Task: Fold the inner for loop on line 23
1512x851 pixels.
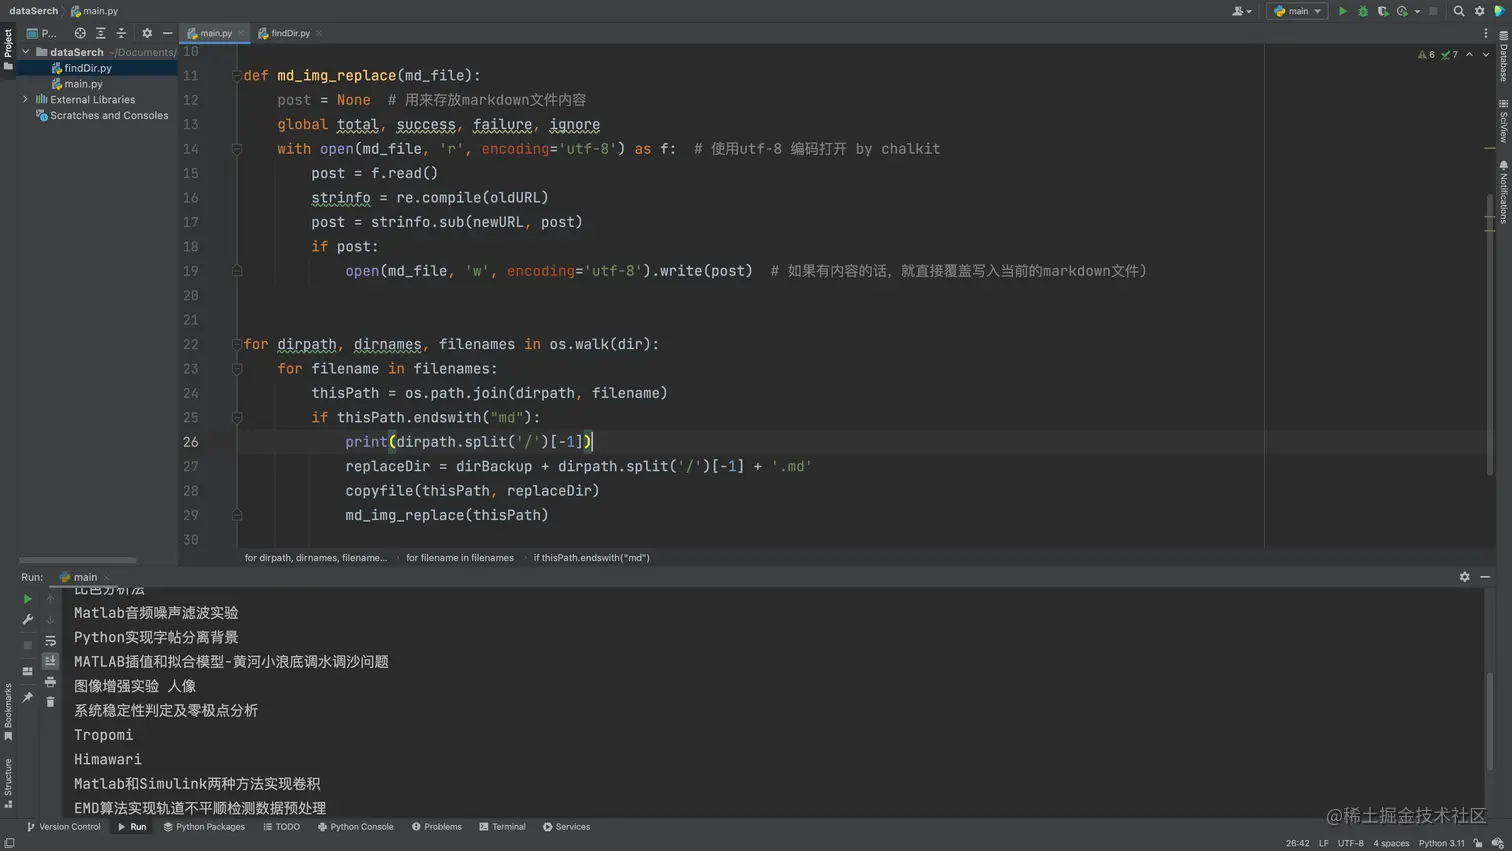Action: [237, 369]
